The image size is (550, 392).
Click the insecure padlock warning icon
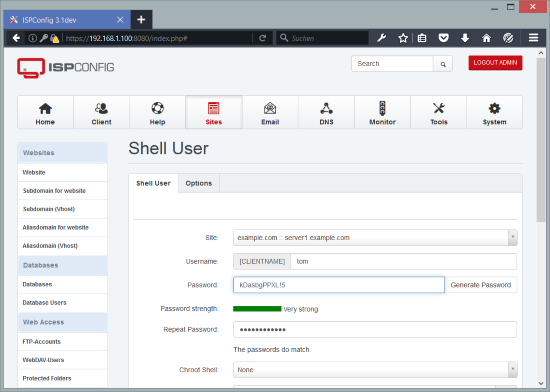(x=54, y=38)
